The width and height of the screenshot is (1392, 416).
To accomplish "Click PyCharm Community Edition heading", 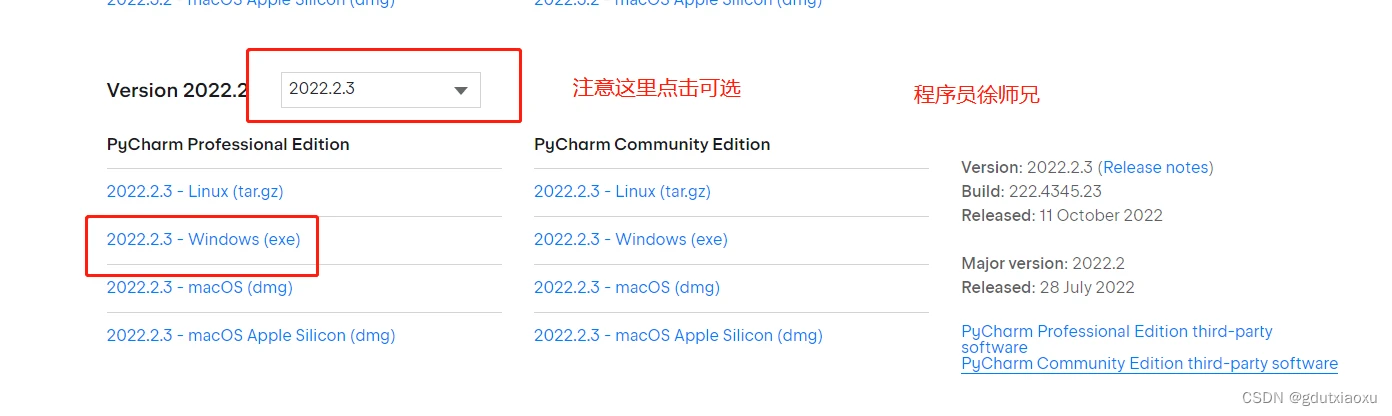I will (x=652, y=144).
